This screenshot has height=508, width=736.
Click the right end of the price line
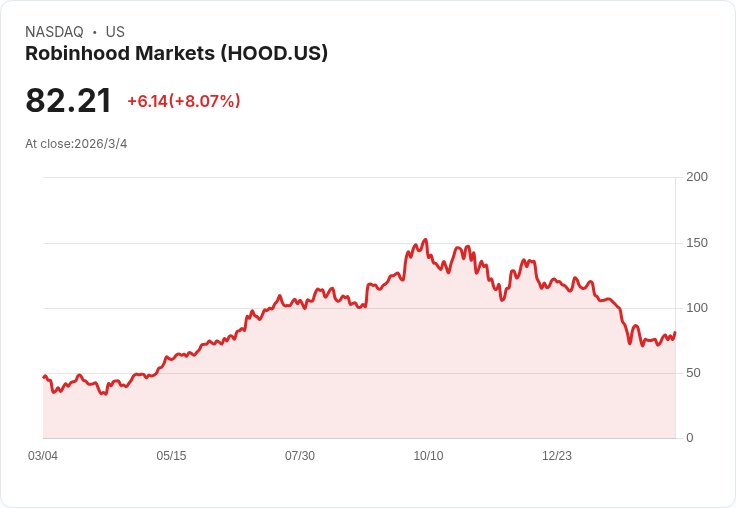675,332
